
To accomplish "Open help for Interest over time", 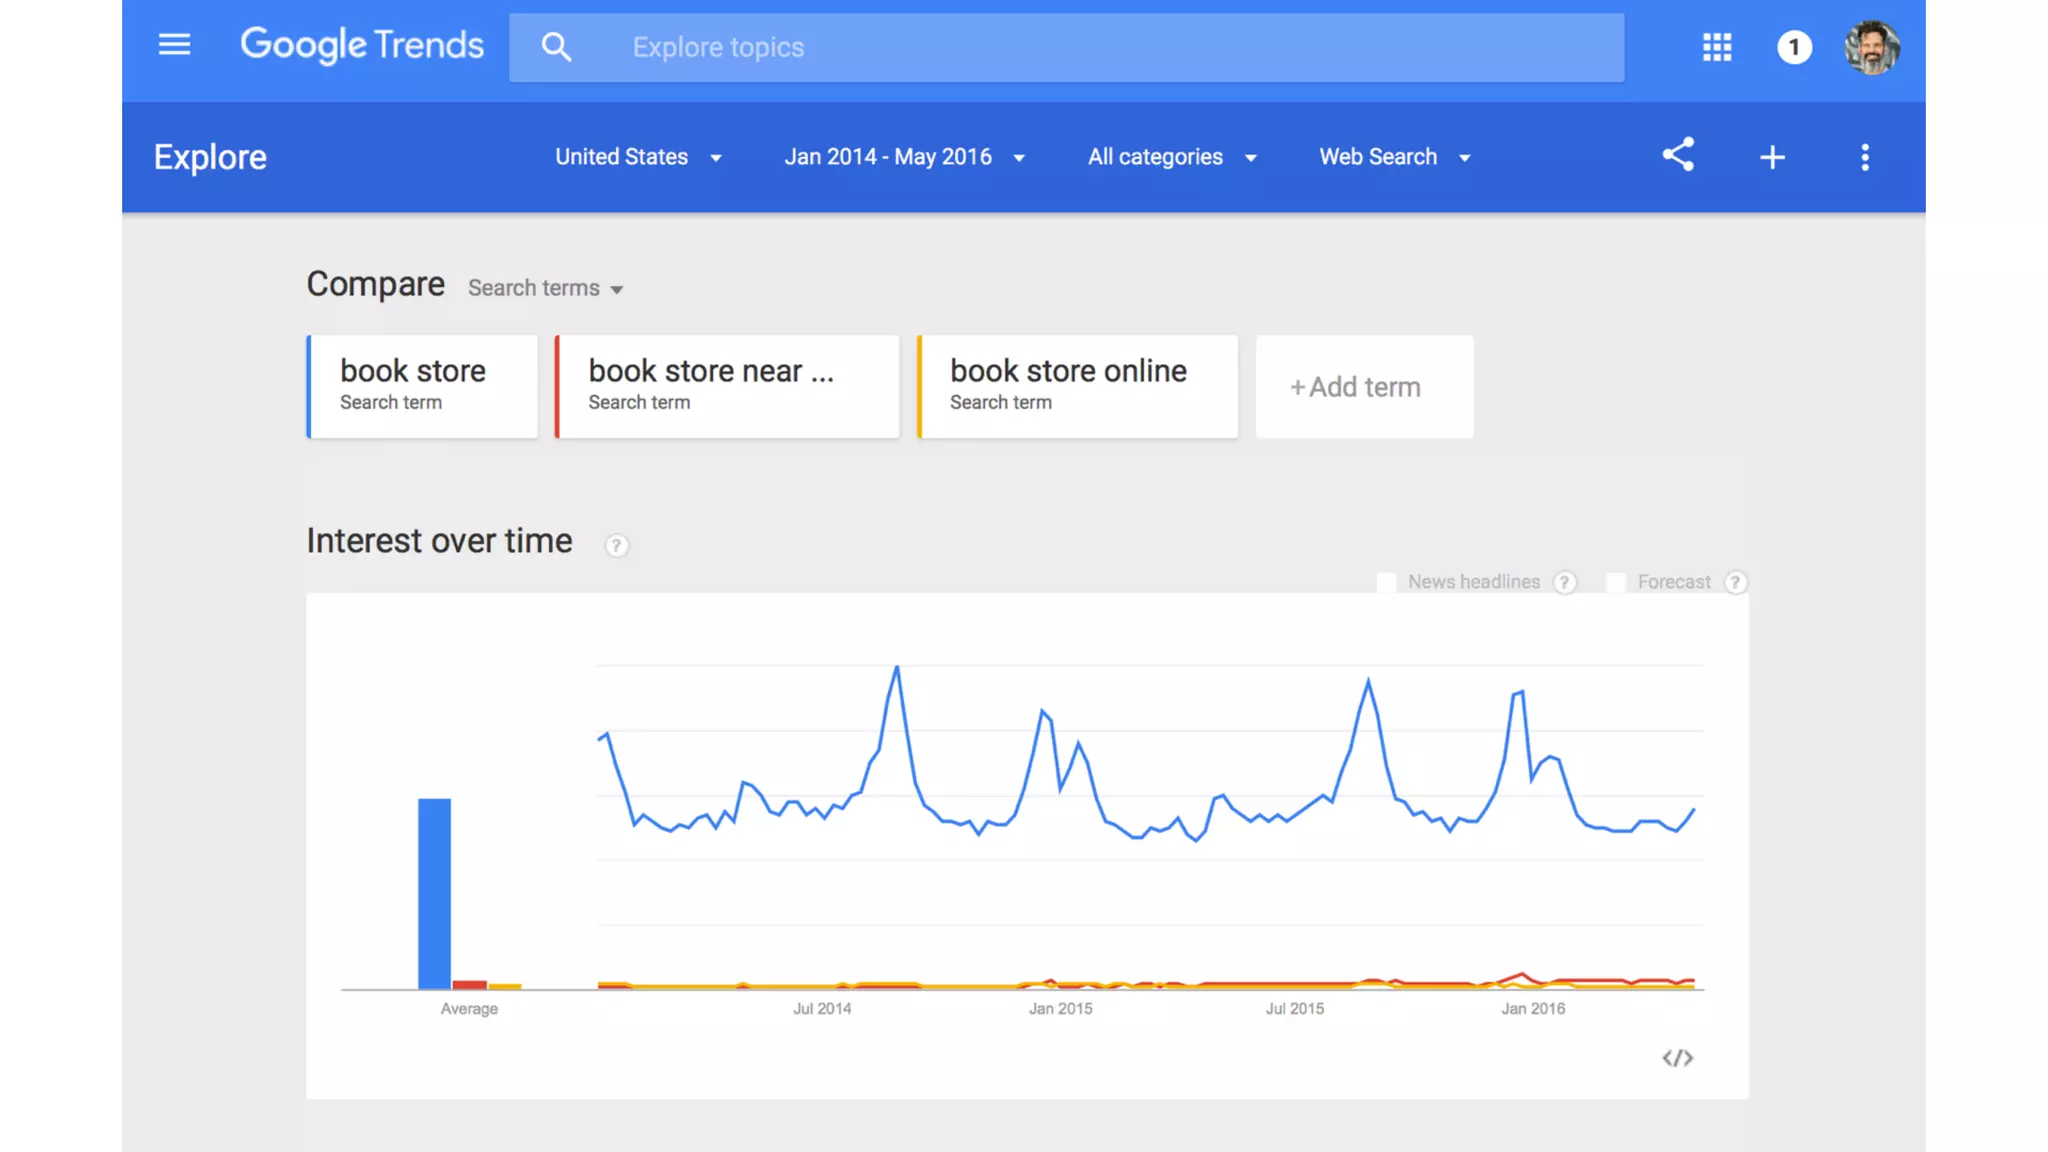I will (617, 545).
